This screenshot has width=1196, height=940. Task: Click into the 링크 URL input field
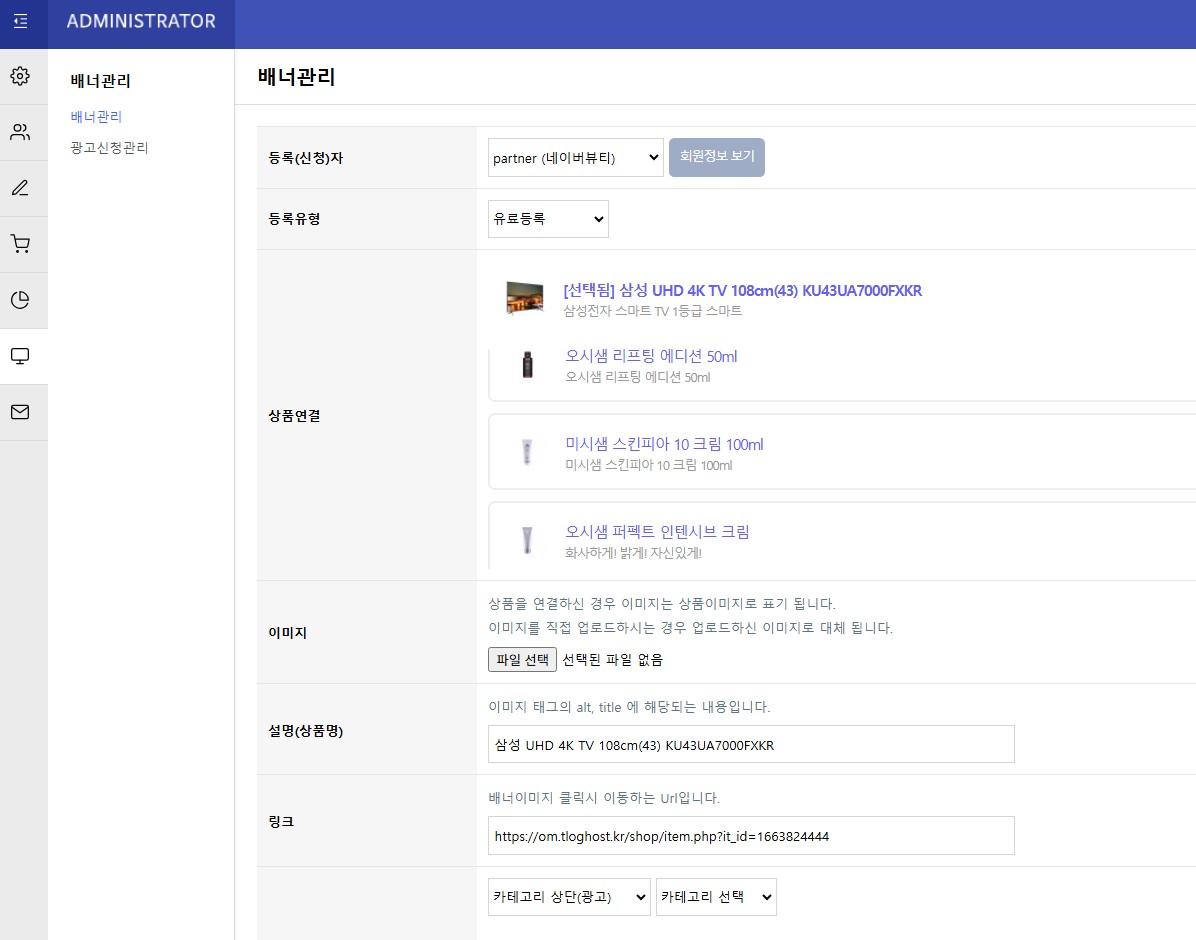coord(750,836)
